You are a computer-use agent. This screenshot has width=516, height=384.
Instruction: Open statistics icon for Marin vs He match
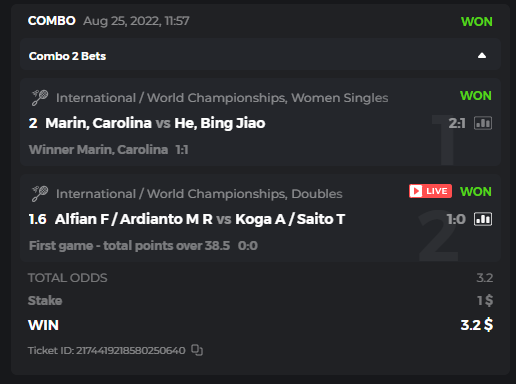(x=483, y=123)
